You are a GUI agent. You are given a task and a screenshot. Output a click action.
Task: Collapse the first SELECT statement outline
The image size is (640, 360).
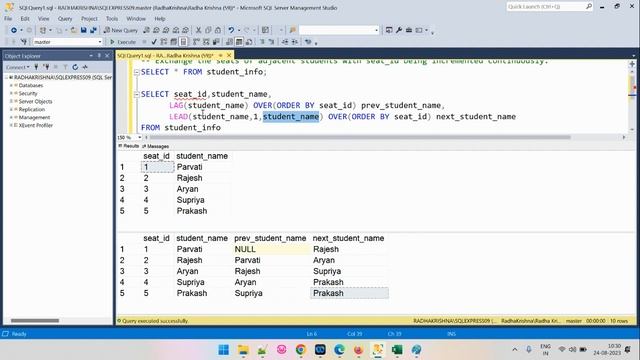(x=136, y=72)
